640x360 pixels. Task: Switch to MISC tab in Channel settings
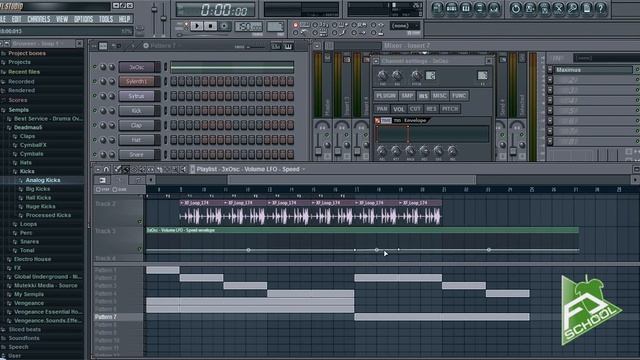point(440,96)
